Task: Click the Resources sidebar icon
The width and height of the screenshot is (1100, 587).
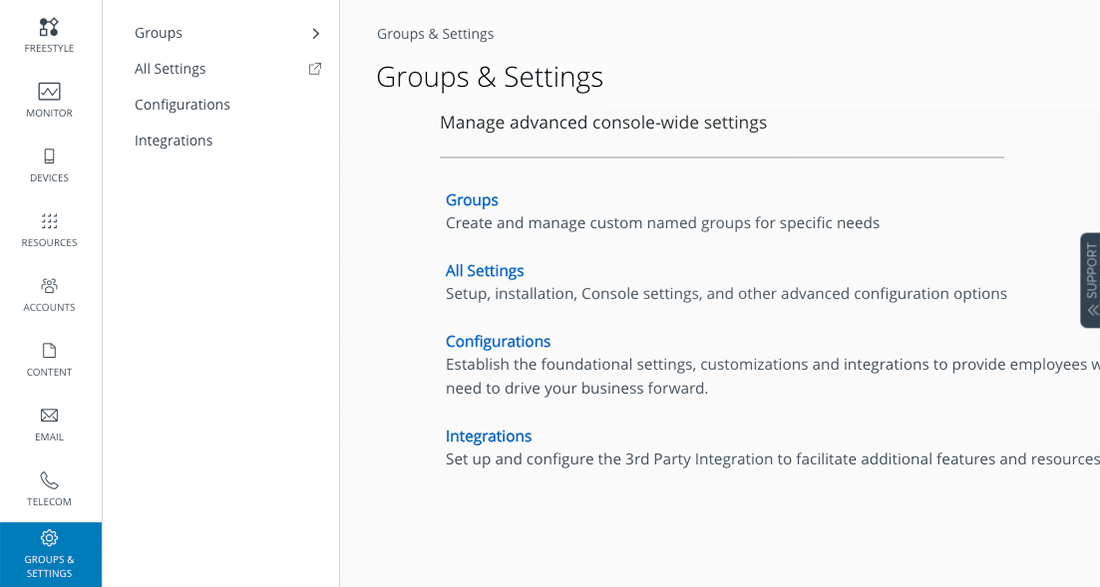Action: coord(48,224)
